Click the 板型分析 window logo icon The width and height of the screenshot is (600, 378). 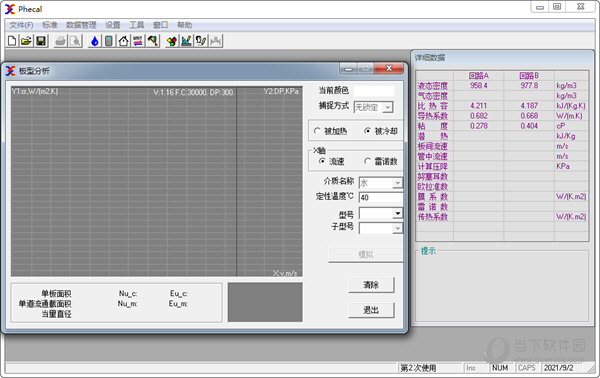pos(10,71)
